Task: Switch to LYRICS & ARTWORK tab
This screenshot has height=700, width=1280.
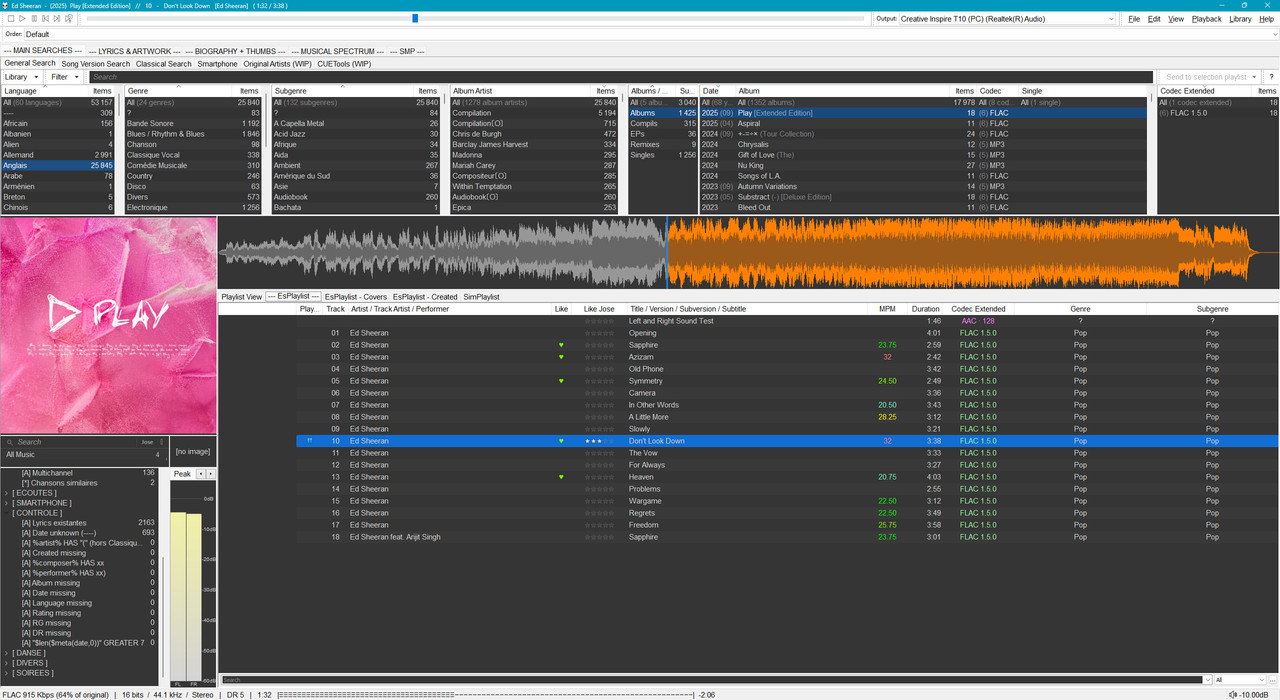Action: pos(134,51)
